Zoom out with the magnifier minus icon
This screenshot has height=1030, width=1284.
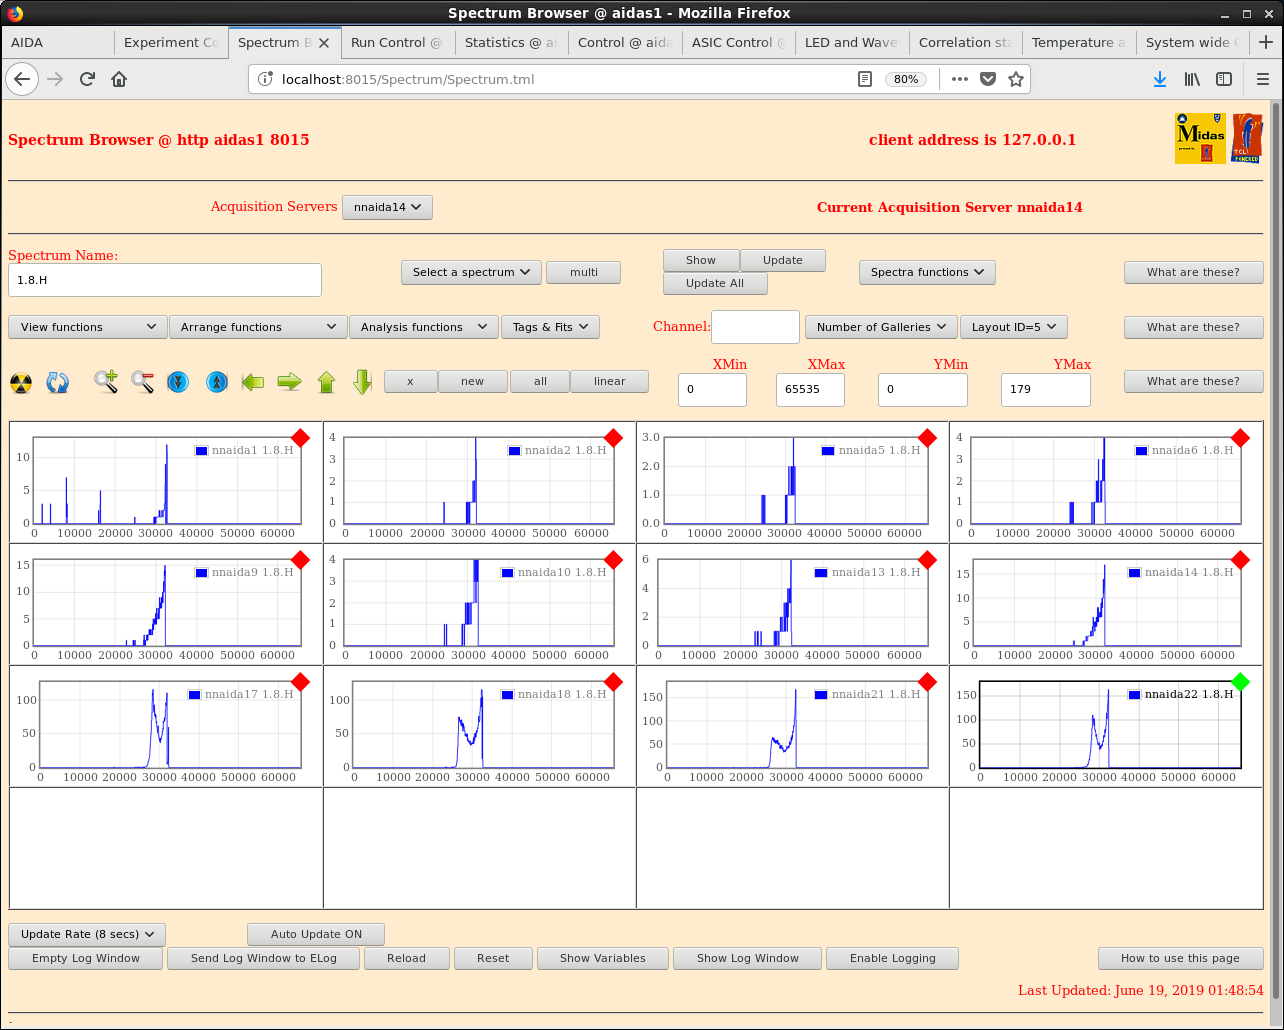(x=142, y=382)
